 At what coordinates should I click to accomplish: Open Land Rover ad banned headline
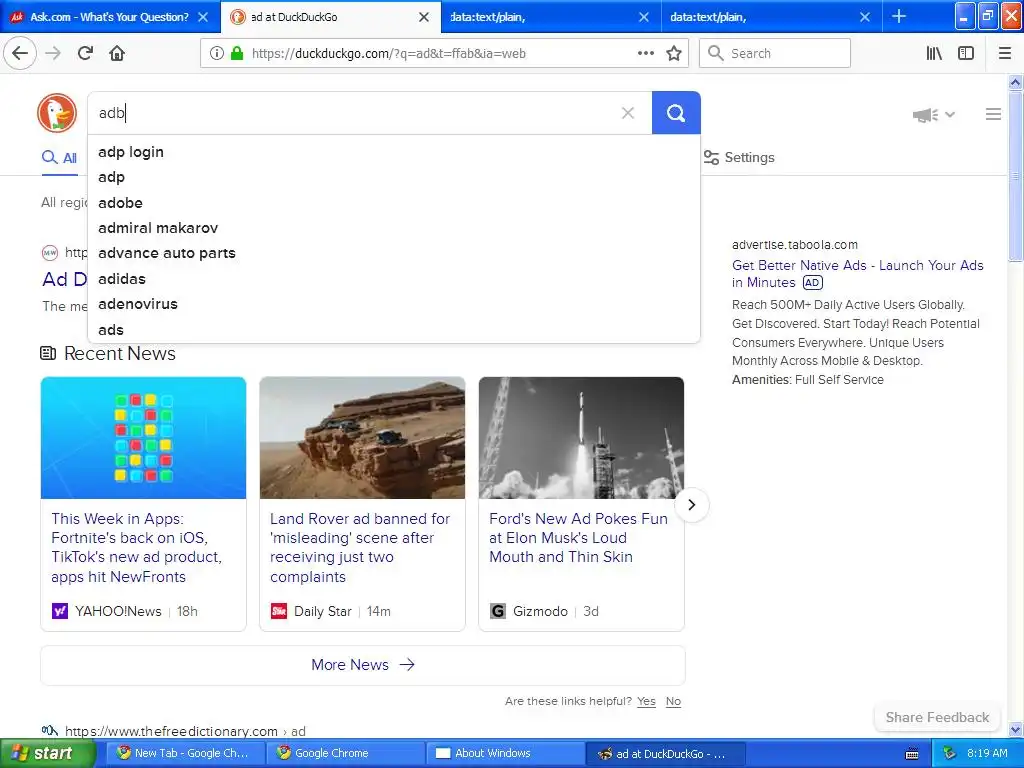(360, 547)
